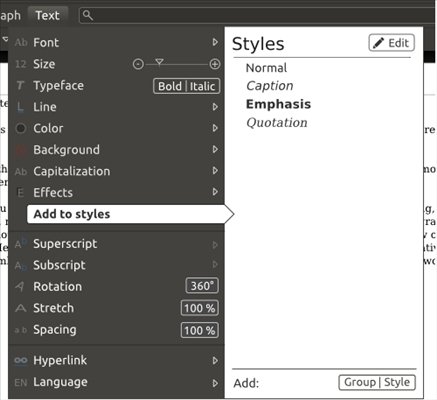Click the Style add button
This screenshot has width=437, height=400.
click(x=397, y=382)
